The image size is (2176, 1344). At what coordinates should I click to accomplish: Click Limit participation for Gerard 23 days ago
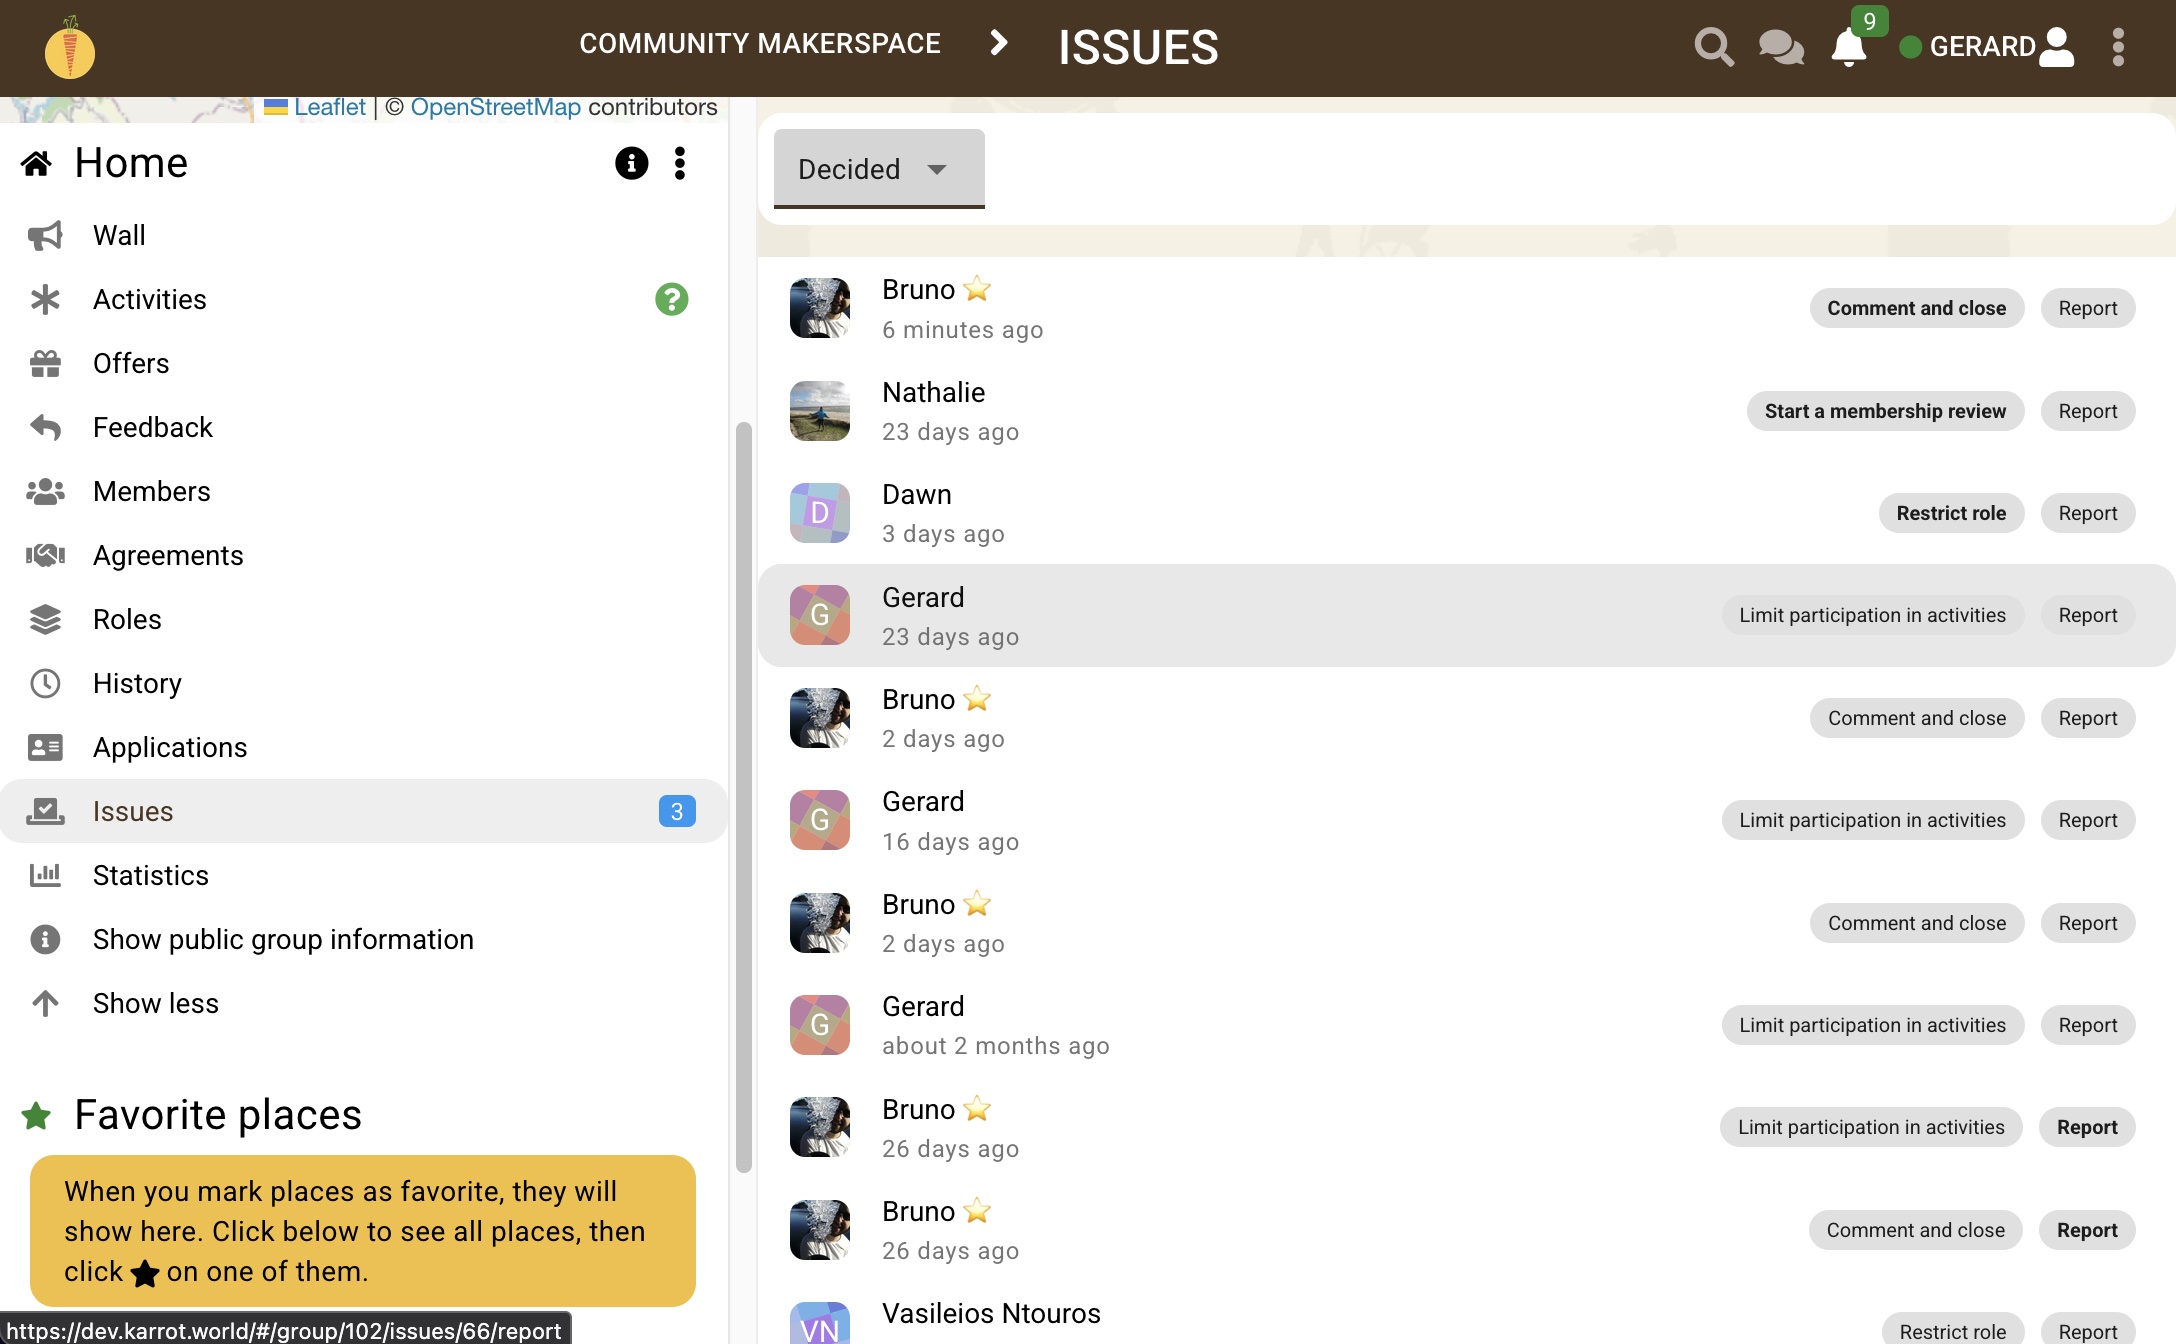click(1872, 615)
